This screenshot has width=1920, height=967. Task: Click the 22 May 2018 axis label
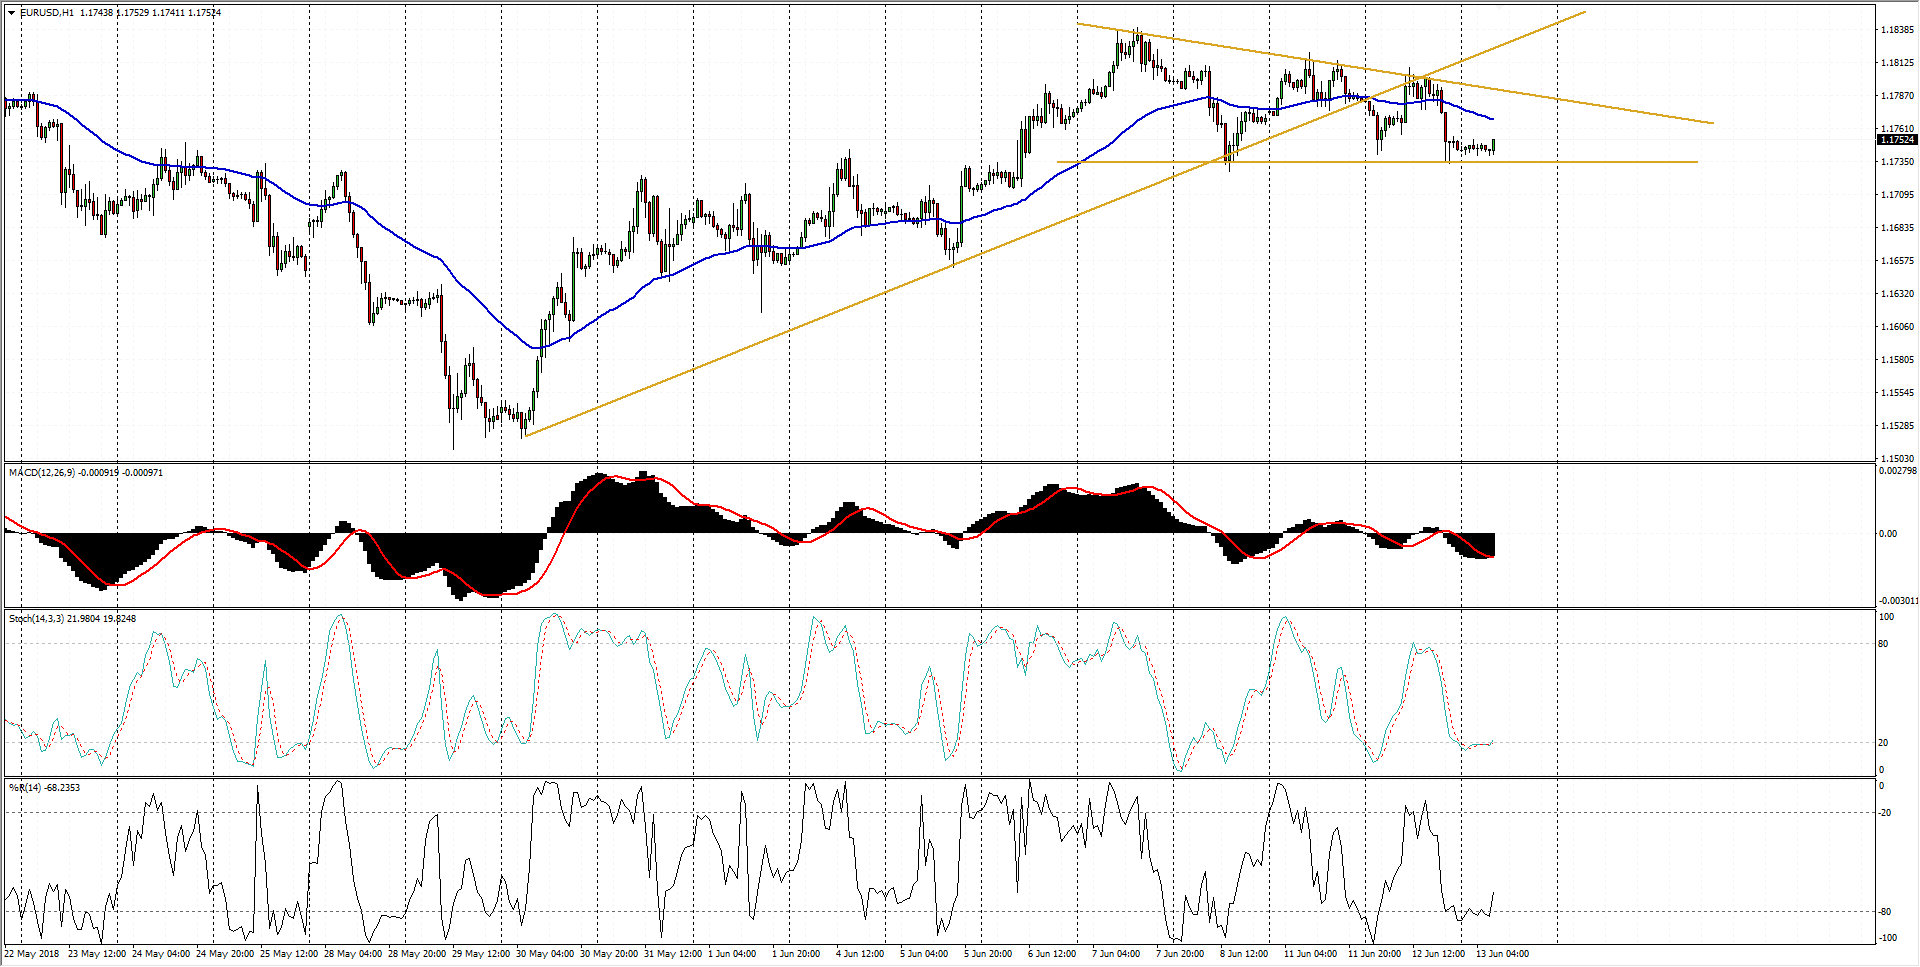pos(30,954)
